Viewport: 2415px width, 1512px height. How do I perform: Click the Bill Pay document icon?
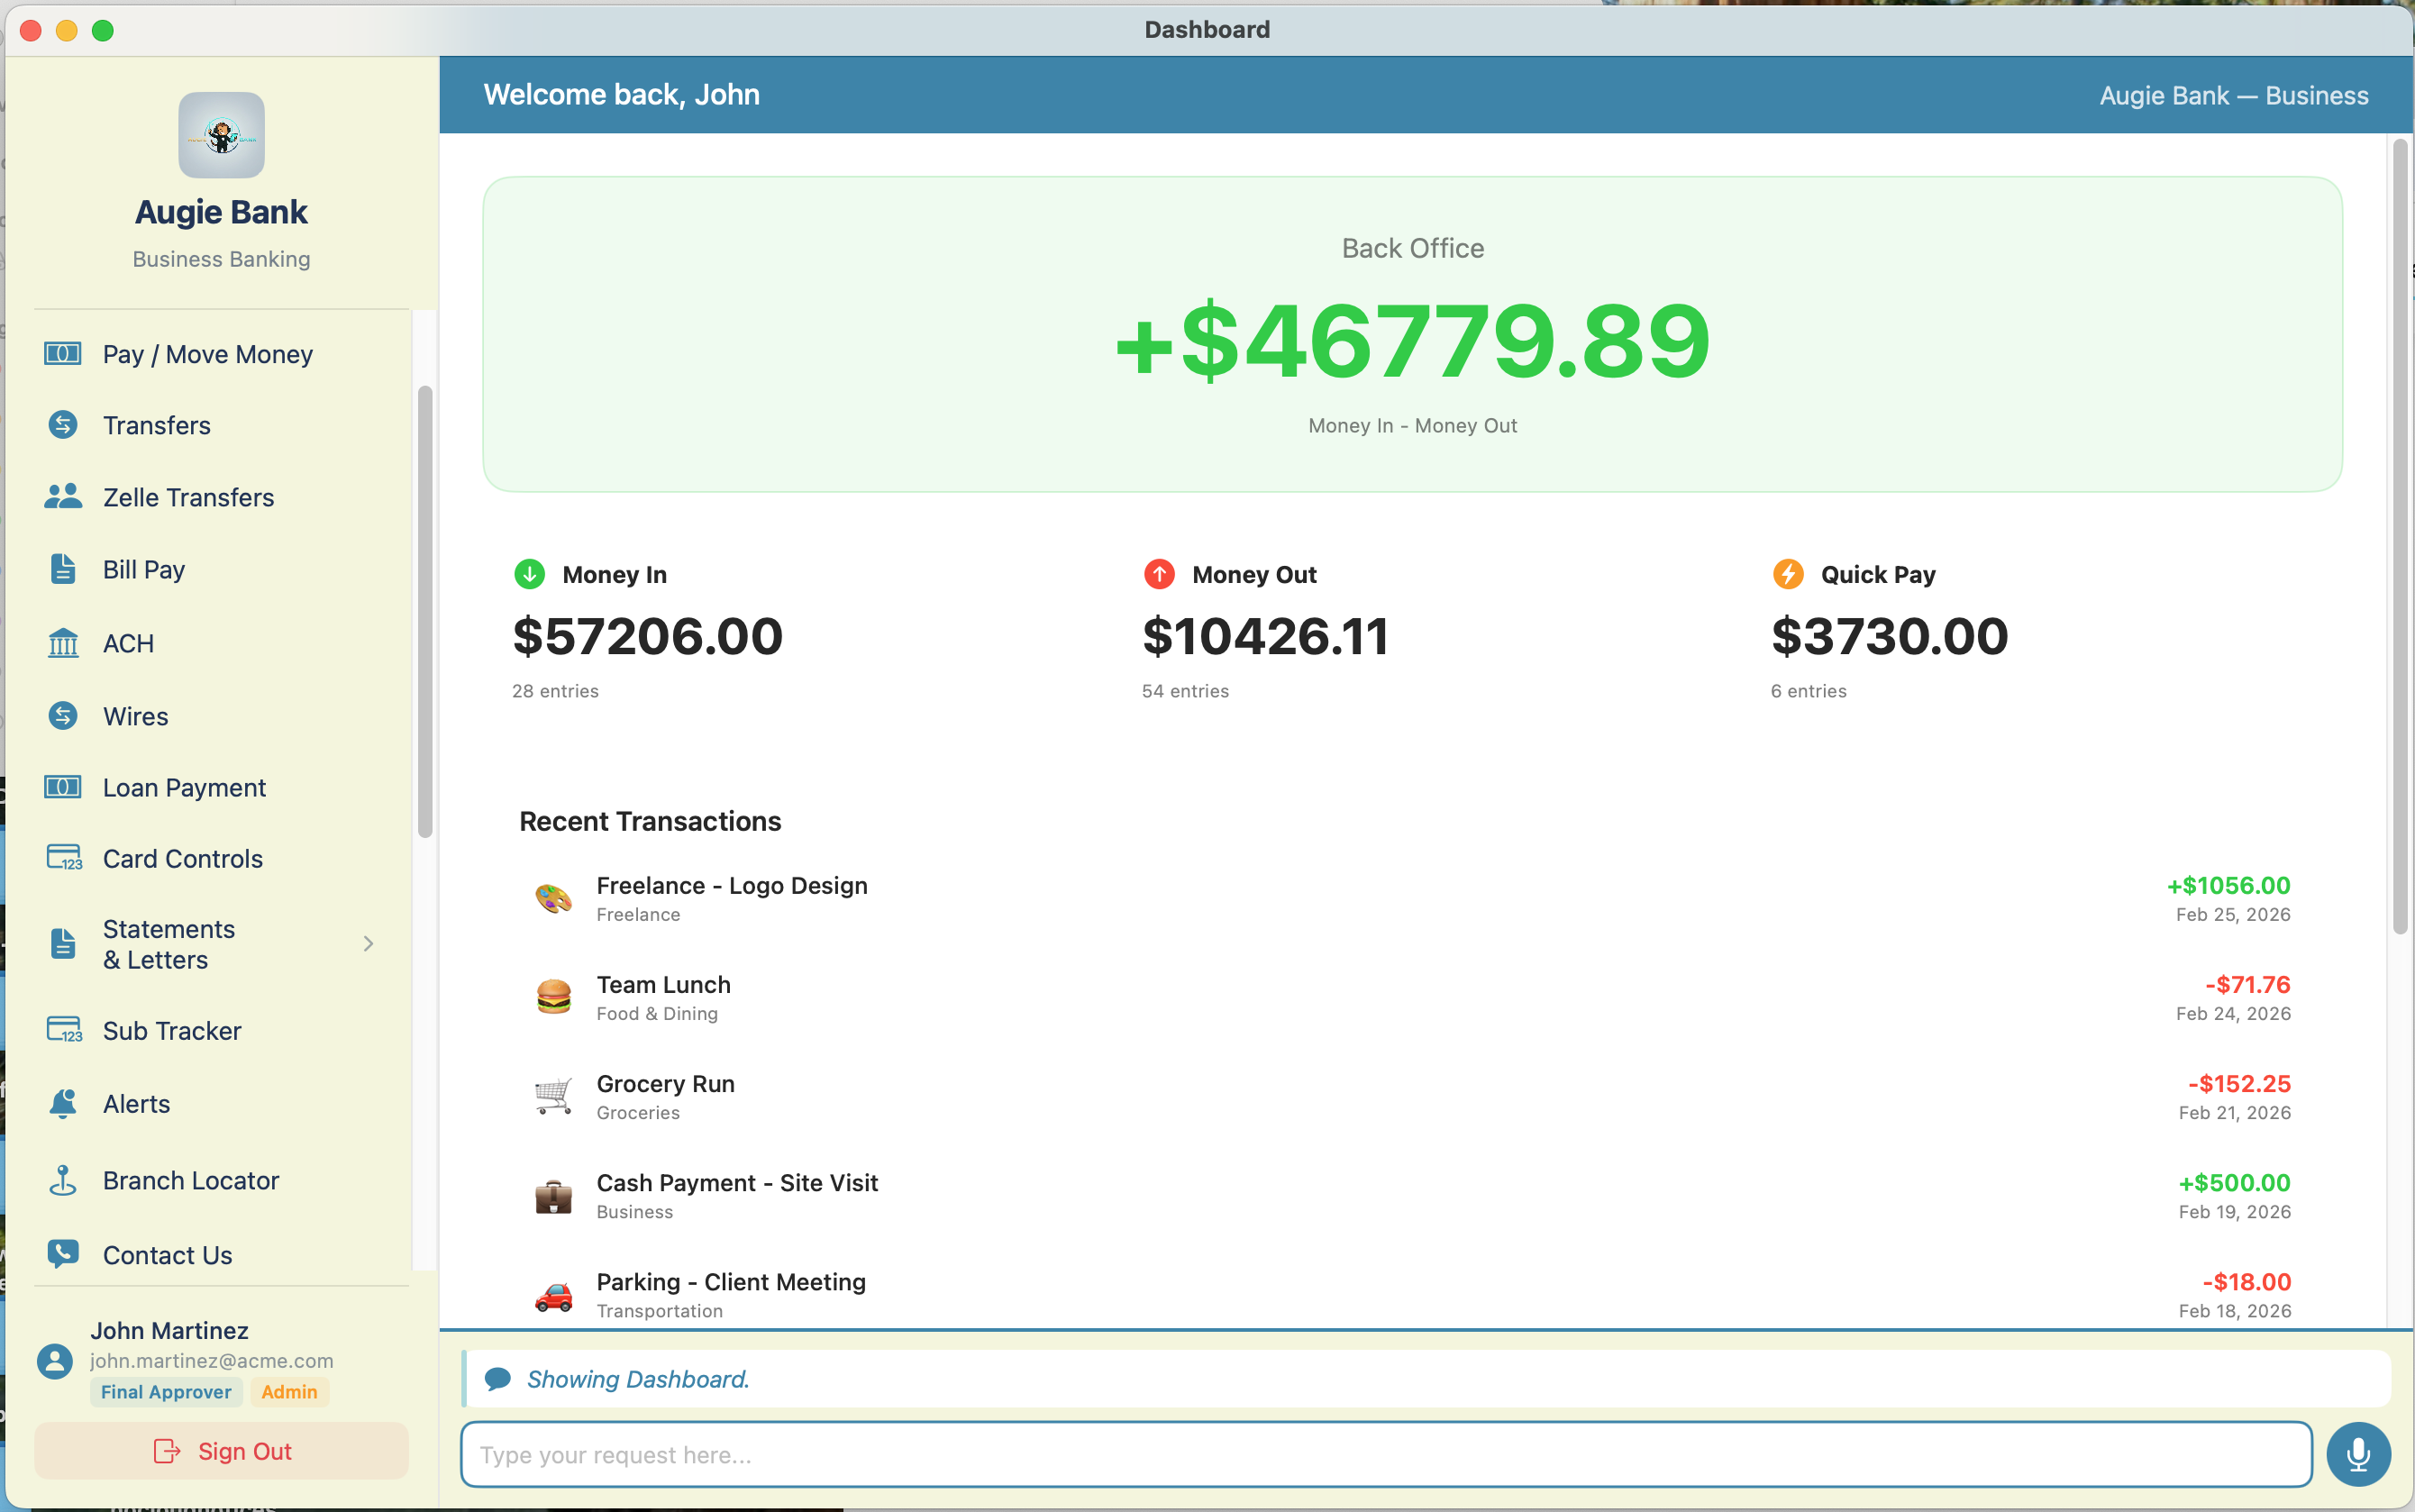point(62,568)
